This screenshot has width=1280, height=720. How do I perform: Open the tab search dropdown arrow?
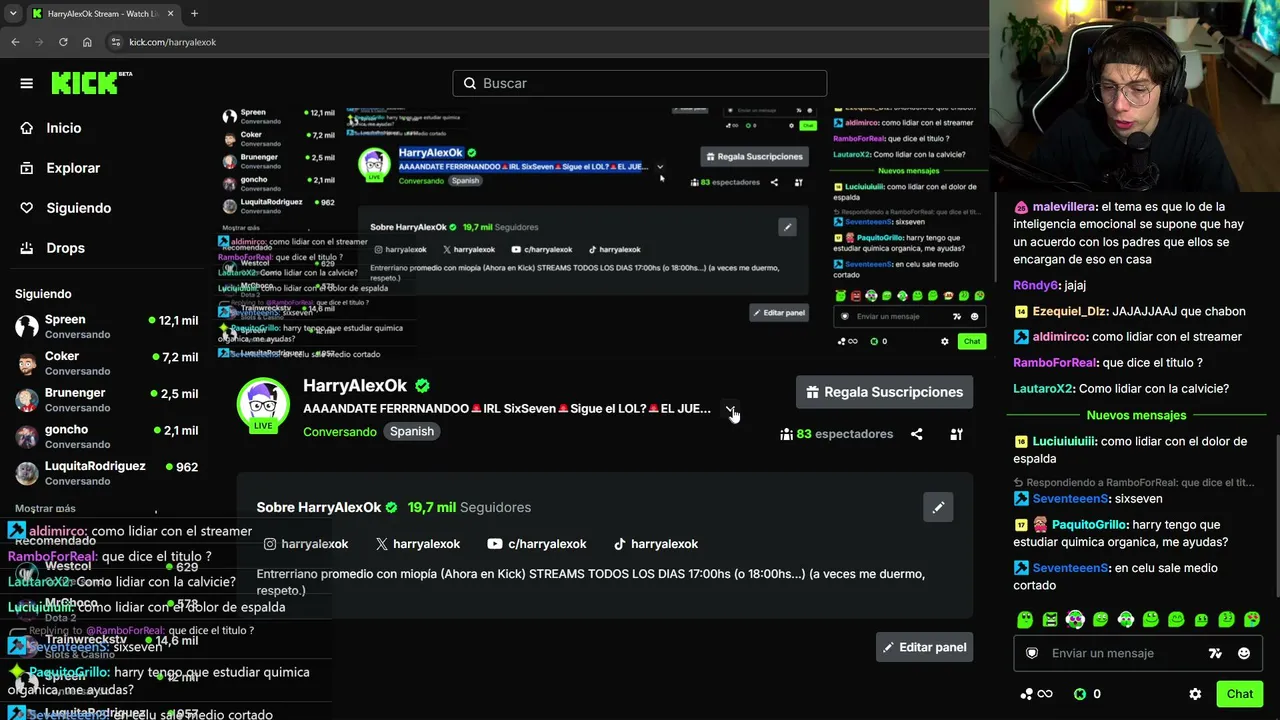point(13,14)
